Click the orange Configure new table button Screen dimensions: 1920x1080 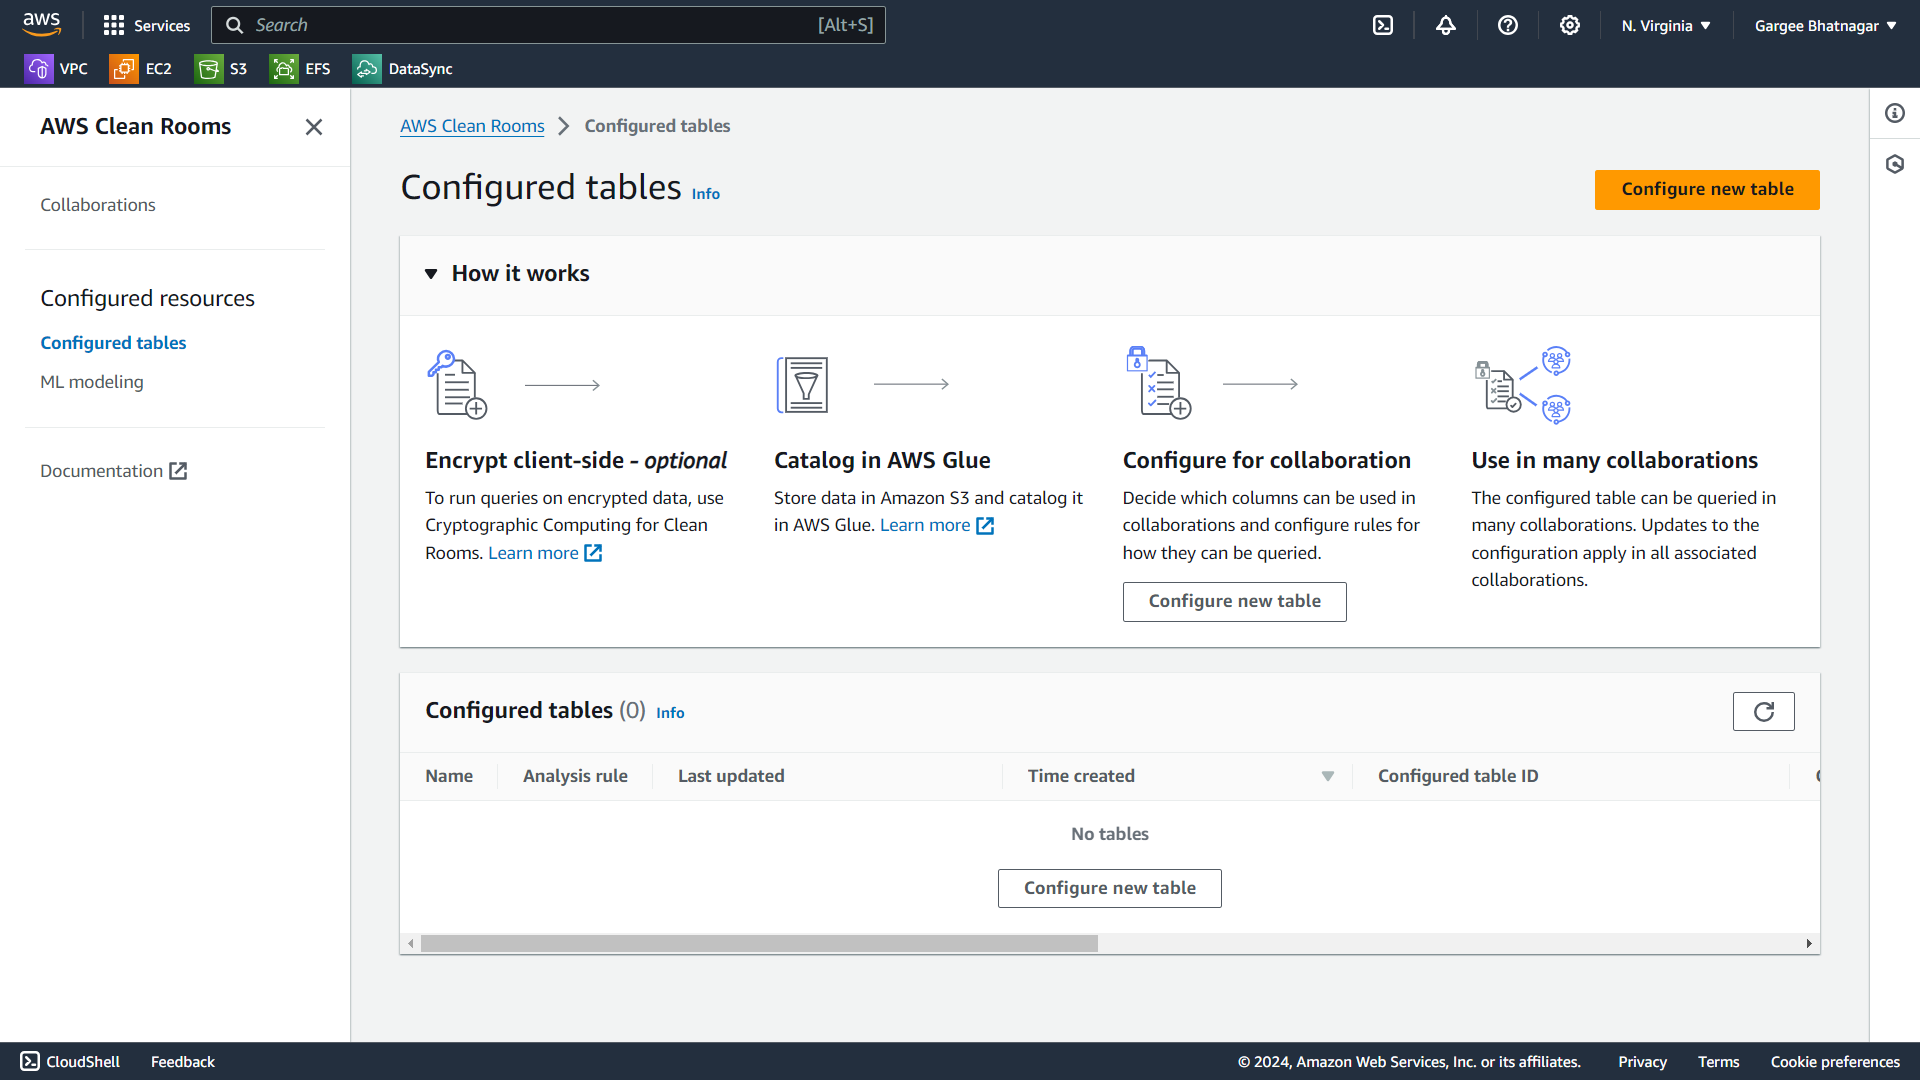coord(1706,190)
